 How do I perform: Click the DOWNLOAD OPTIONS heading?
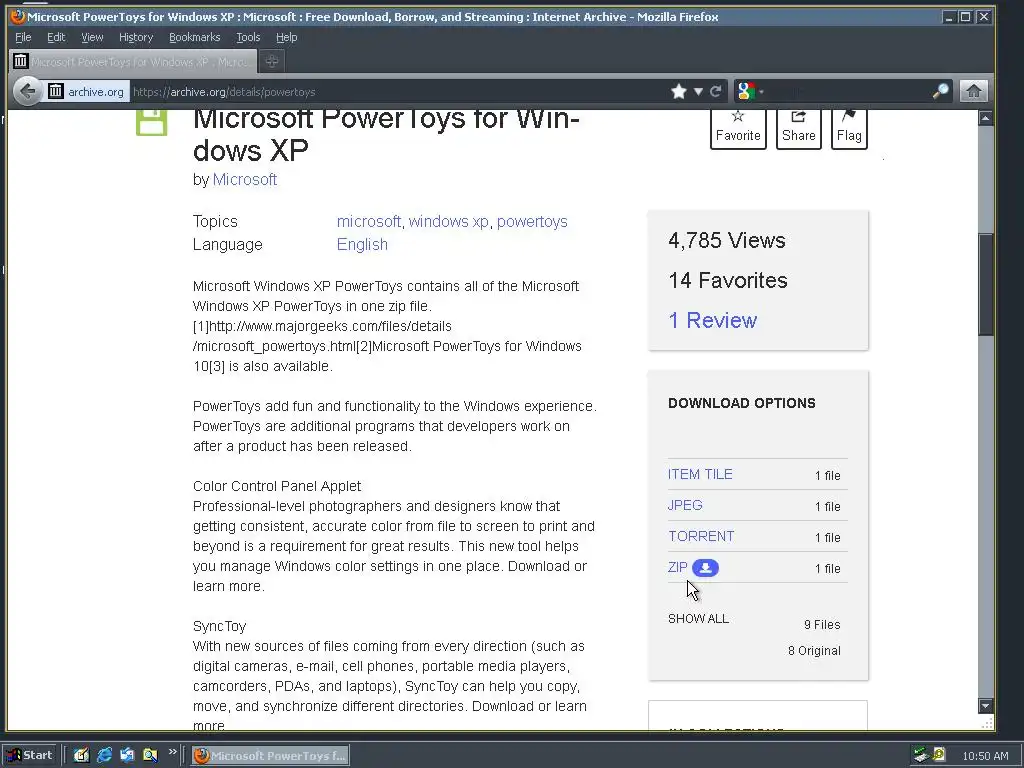[x=742, y=403]
